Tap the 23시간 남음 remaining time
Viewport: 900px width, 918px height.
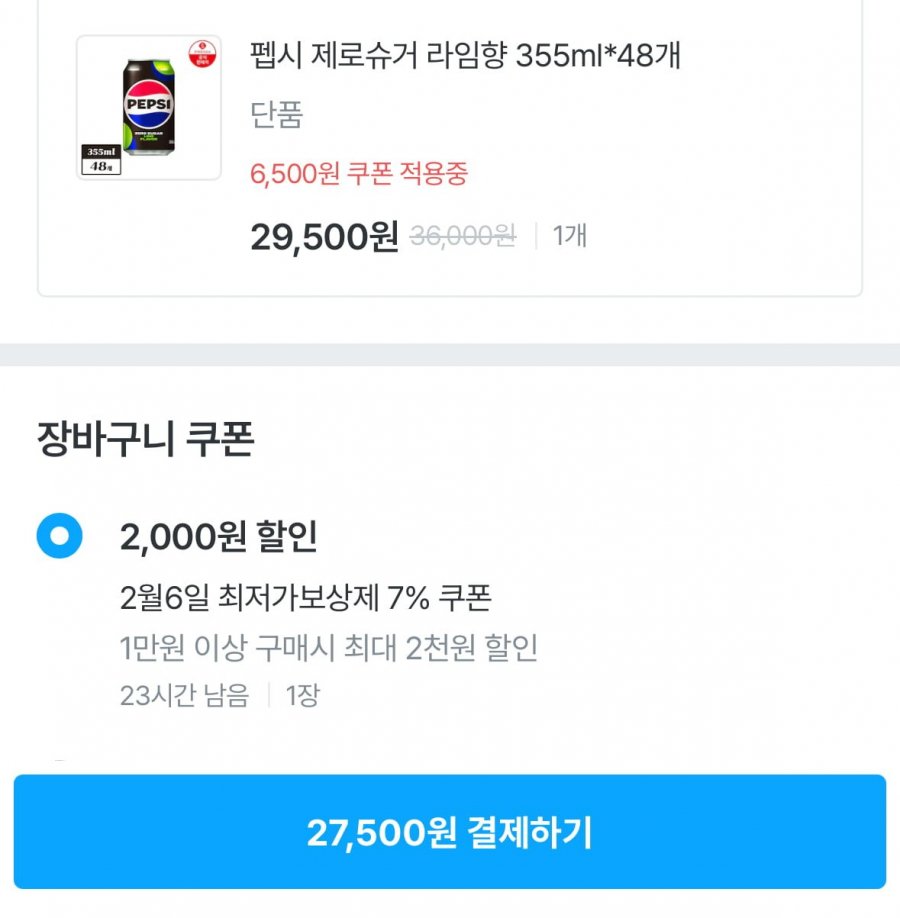point(184,695)
